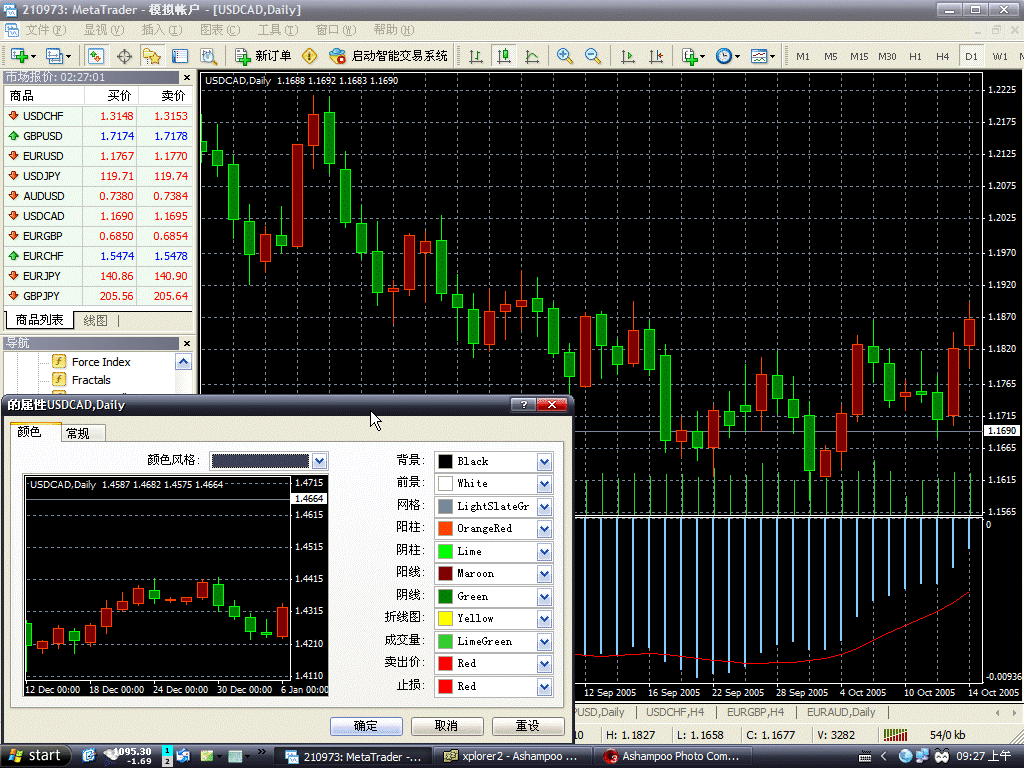
Task: Click the Red 止损 color swatch
Action: click(445, 686)
